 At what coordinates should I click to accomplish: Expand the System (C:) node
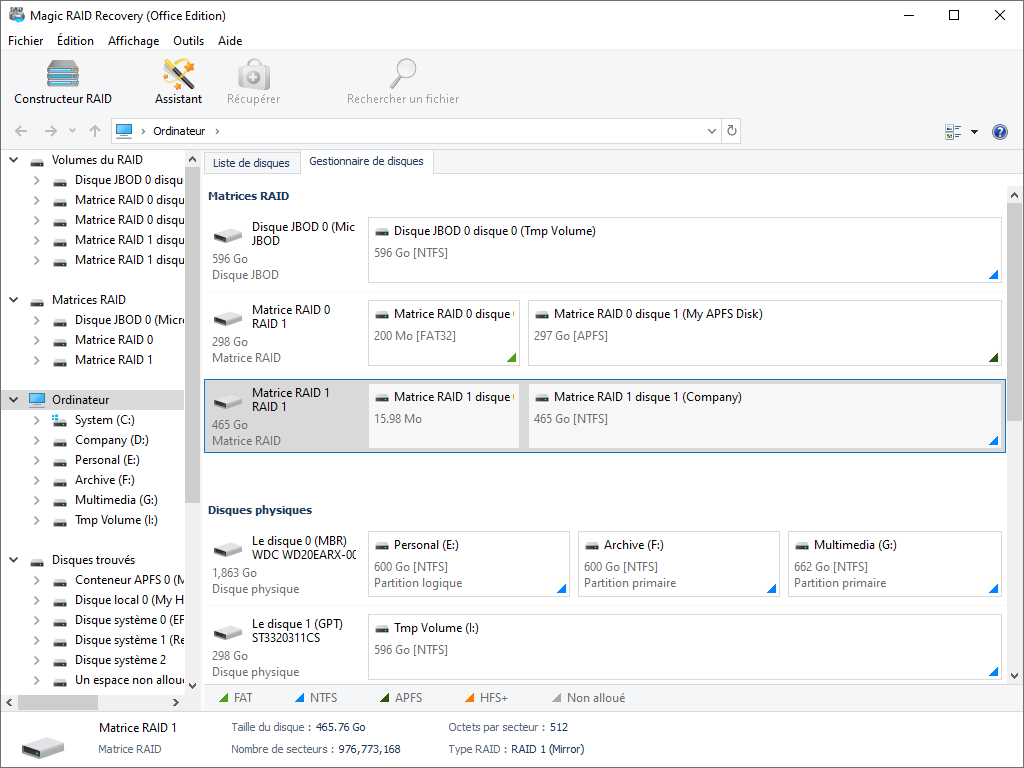point(37,420)
